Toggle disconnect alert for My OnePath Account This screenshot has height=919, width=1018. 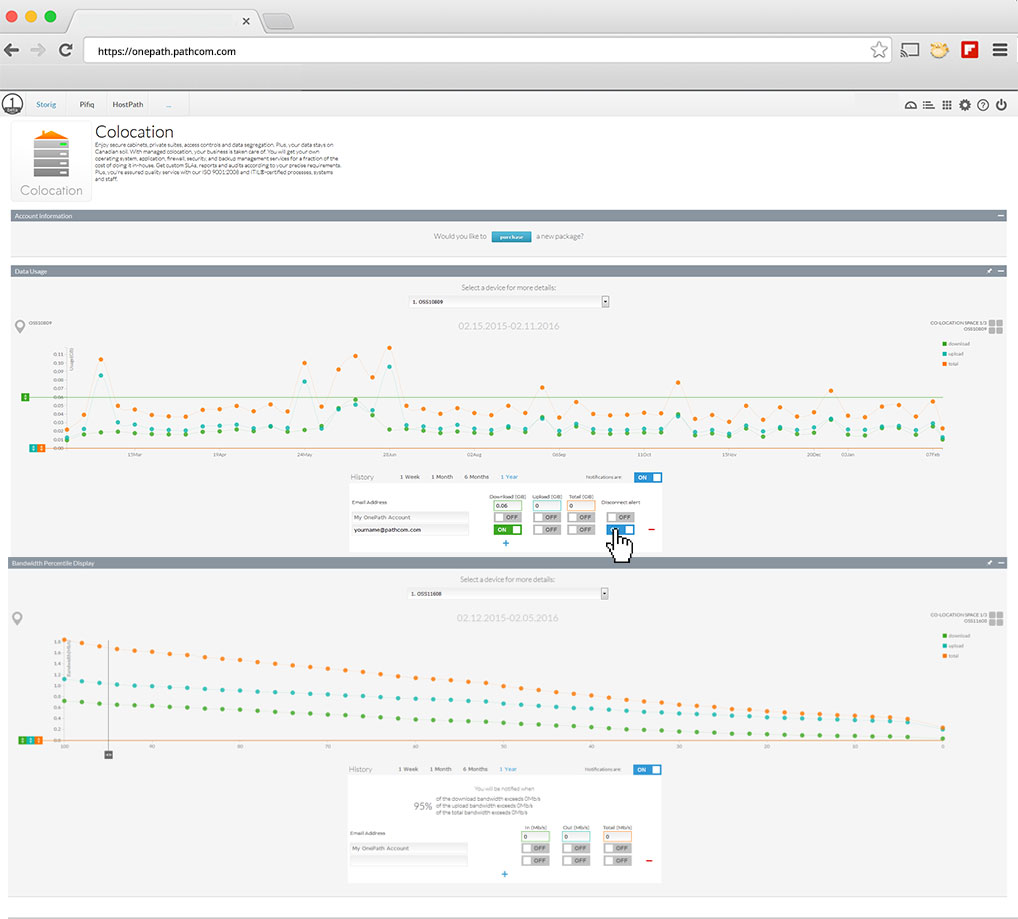click(x=620, y=517)
